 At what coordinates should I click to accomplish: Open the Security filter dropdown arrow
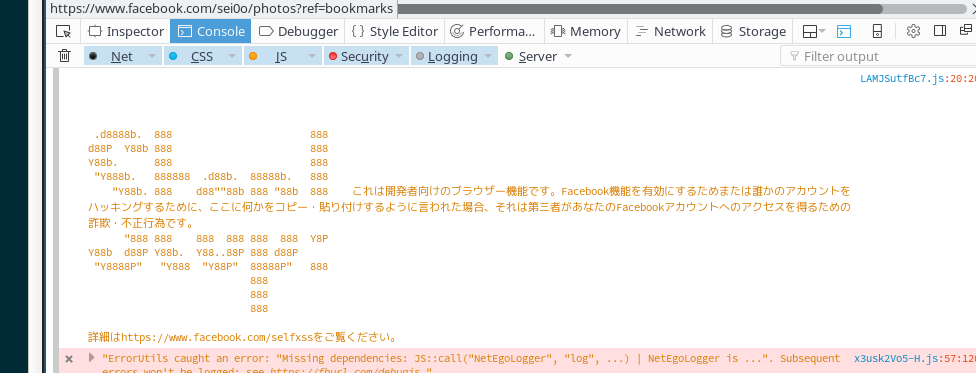pyautogui.click(x=400, y=56)
